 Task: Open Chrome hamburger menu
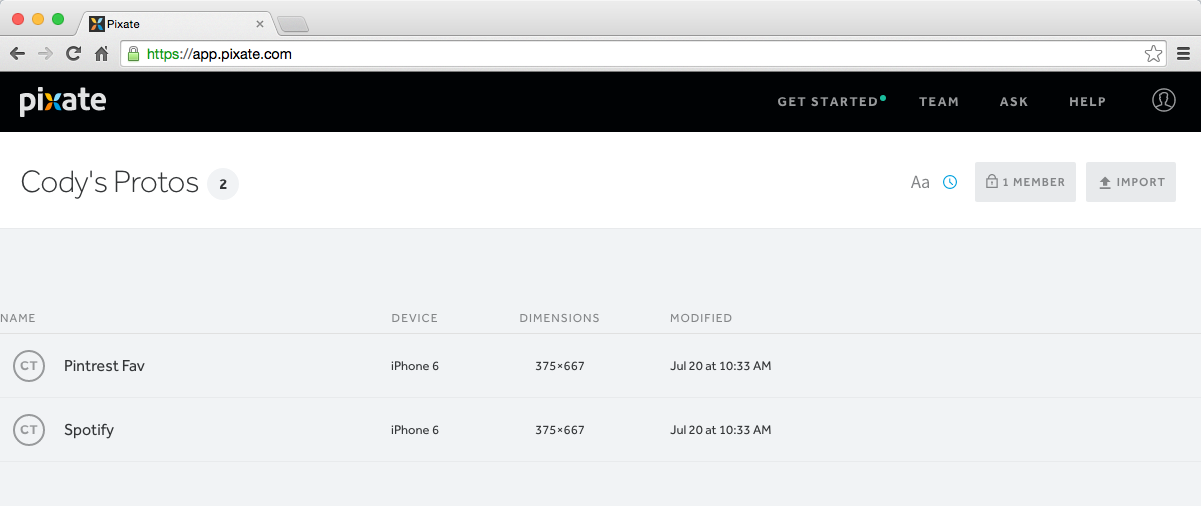(x=1183, y=54)
